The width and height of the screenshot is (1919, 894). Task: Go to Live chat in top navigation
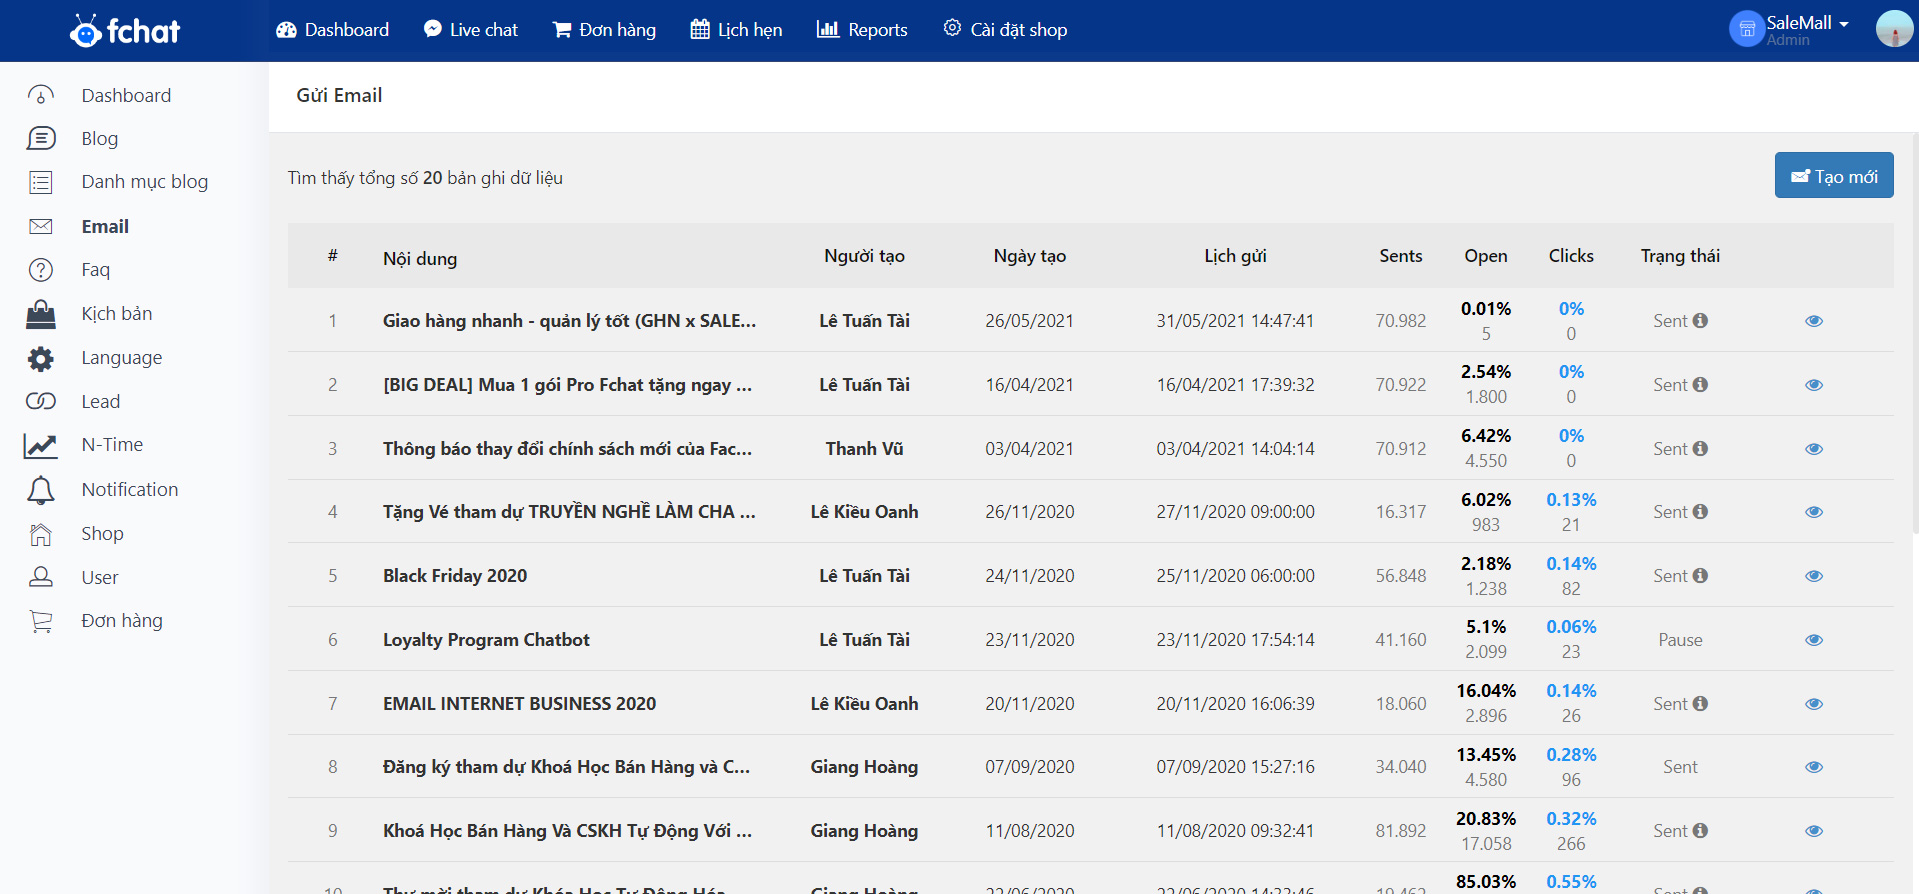(x=471, y=30)
